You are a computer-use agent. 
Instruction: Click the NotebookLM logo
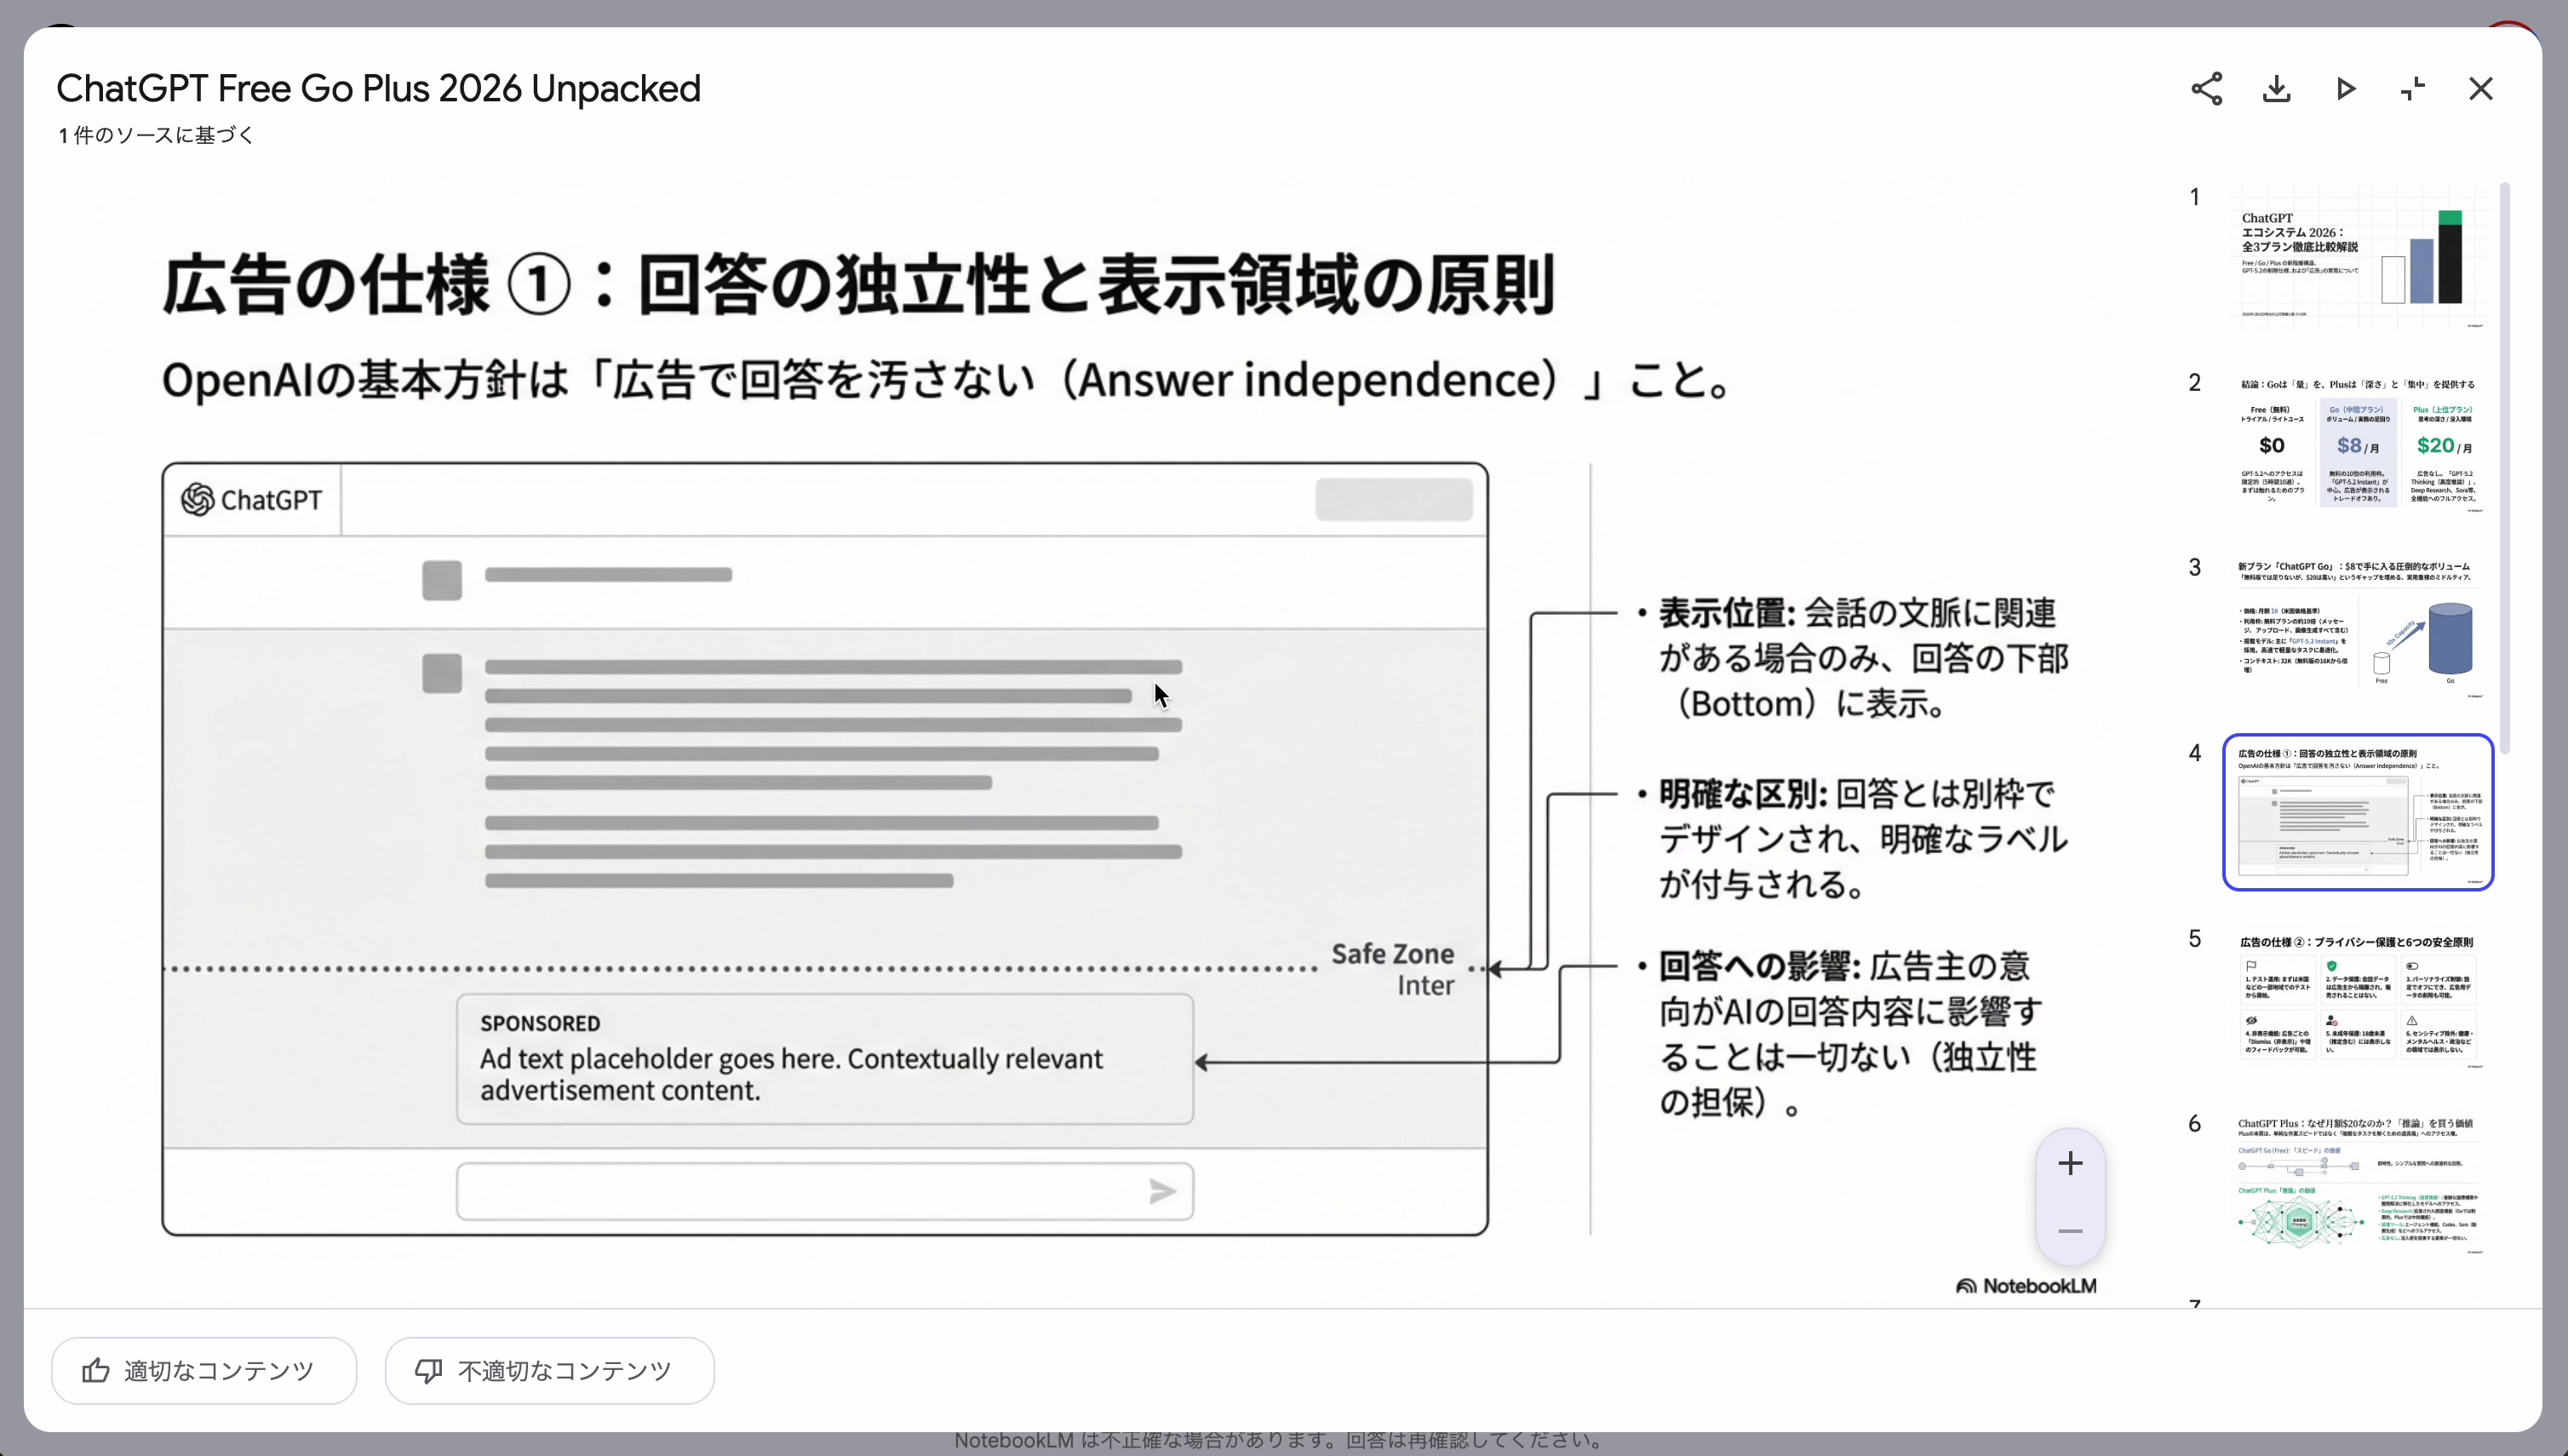coord(2025,1285)
